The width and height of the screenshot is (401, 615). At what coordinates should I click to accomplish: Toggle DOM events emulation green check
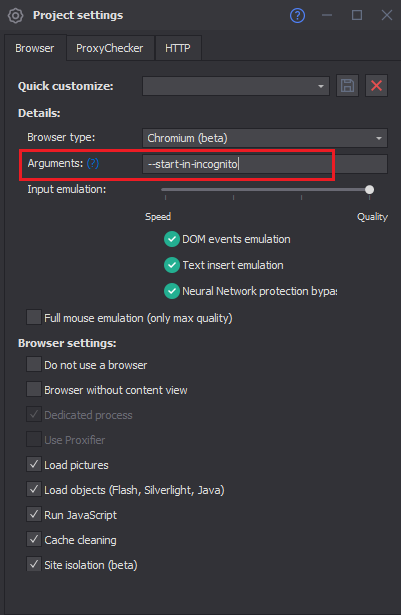click(171, 239)
